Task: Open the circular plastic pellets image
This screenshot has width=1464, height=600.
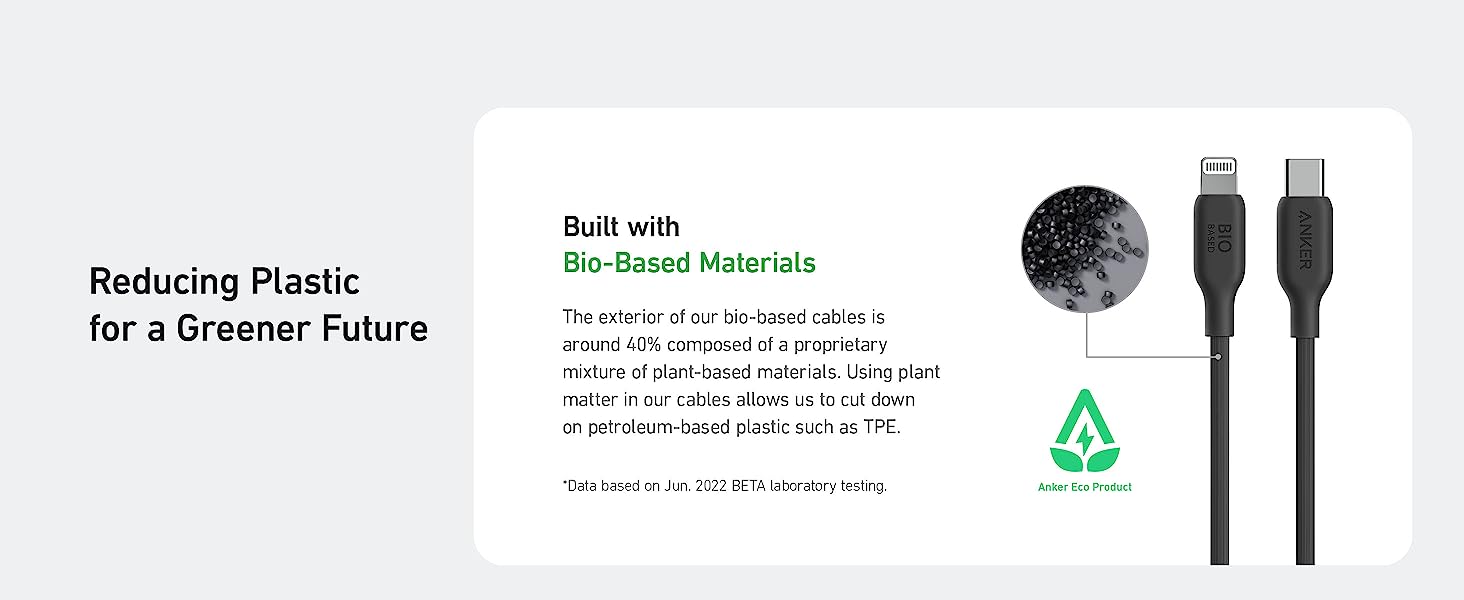Action: (1084, 245)
